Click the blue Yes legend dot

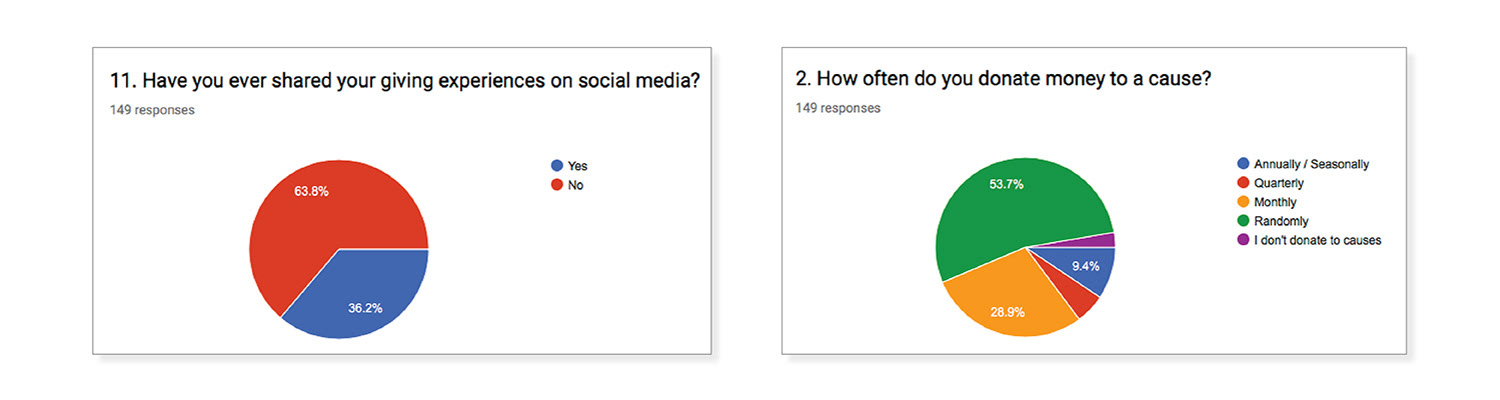(x=557, y=166)
